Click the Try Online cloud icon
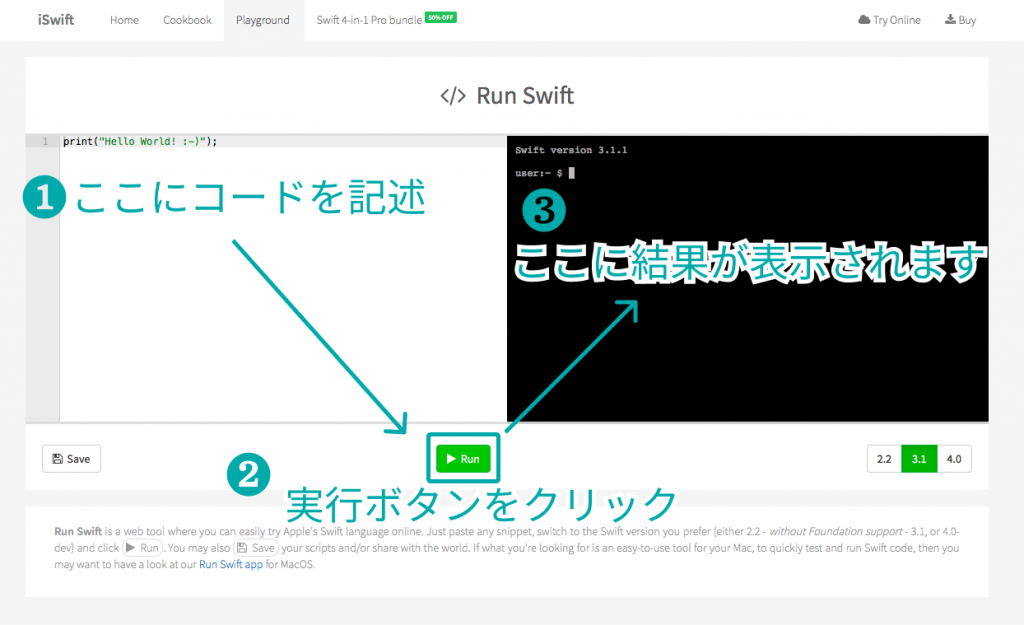The height and width of the screenshot is (625, 1024). coord(864,20)
